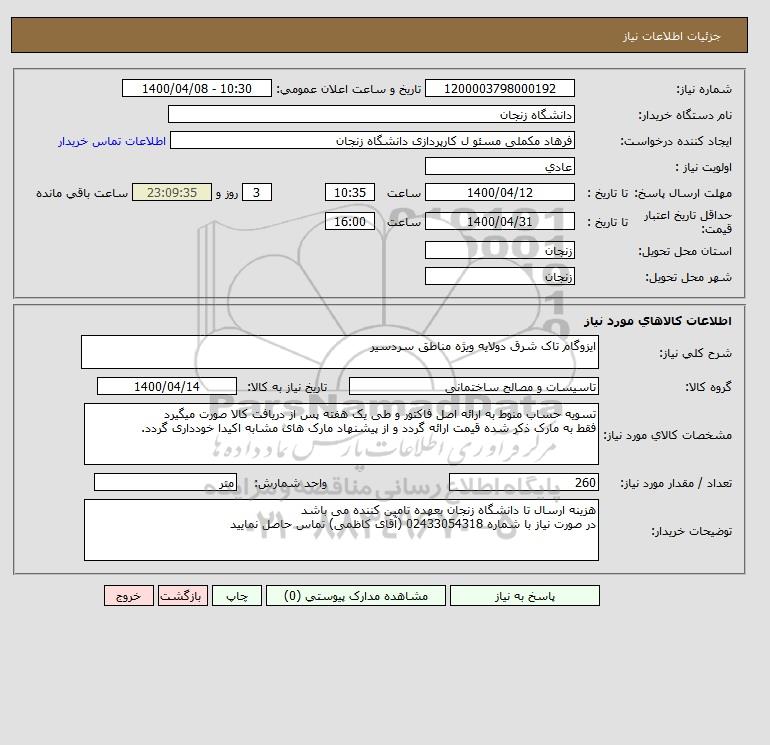Click the label واحد شمارش
Image resolution: width=770 pixels, height=745 pixels.
coord(291,483)
